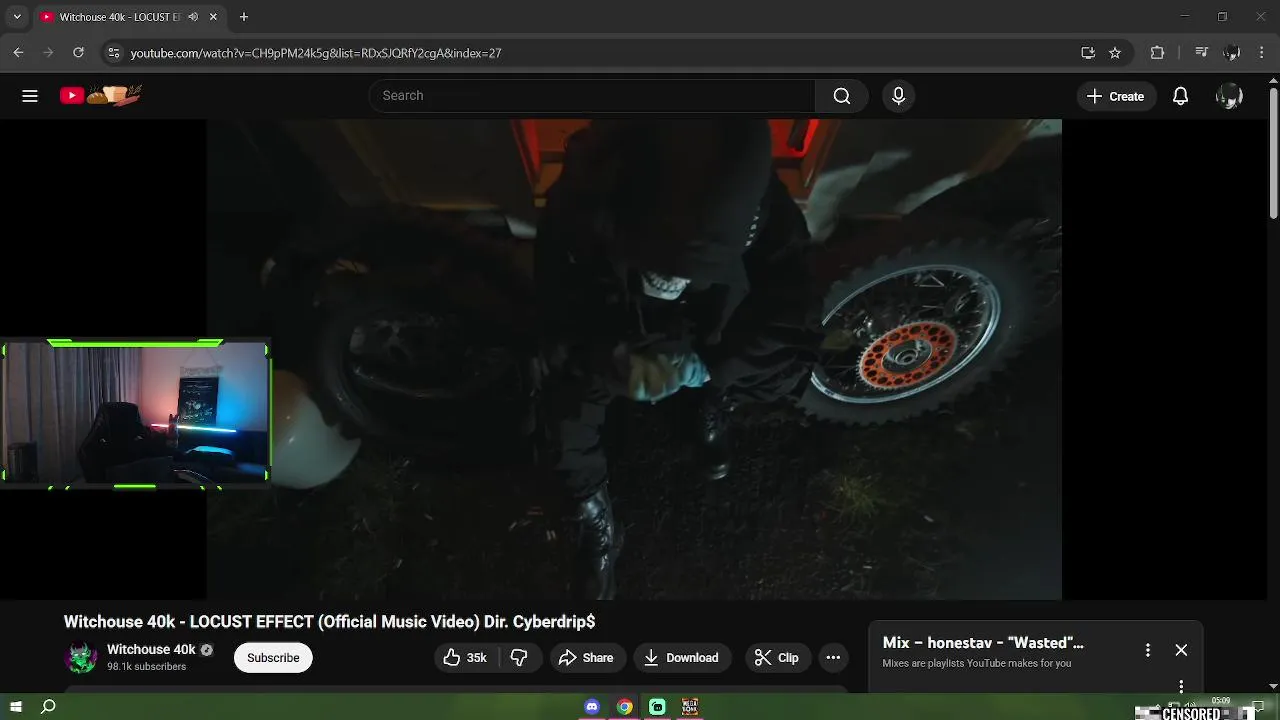Mute the Witchhouse 40k tab audio
This screenshot has height=720, width=1280.
(x=193, y=17)
